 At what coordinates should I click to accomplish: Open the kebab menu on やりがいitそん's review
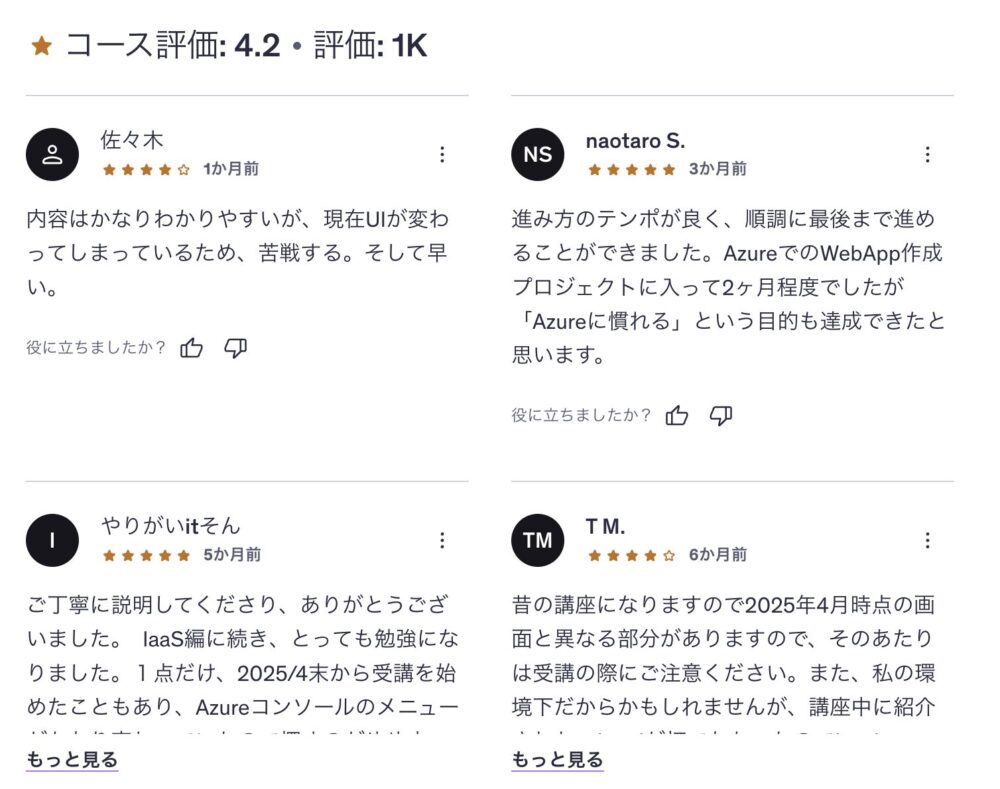tap(442, 540)
